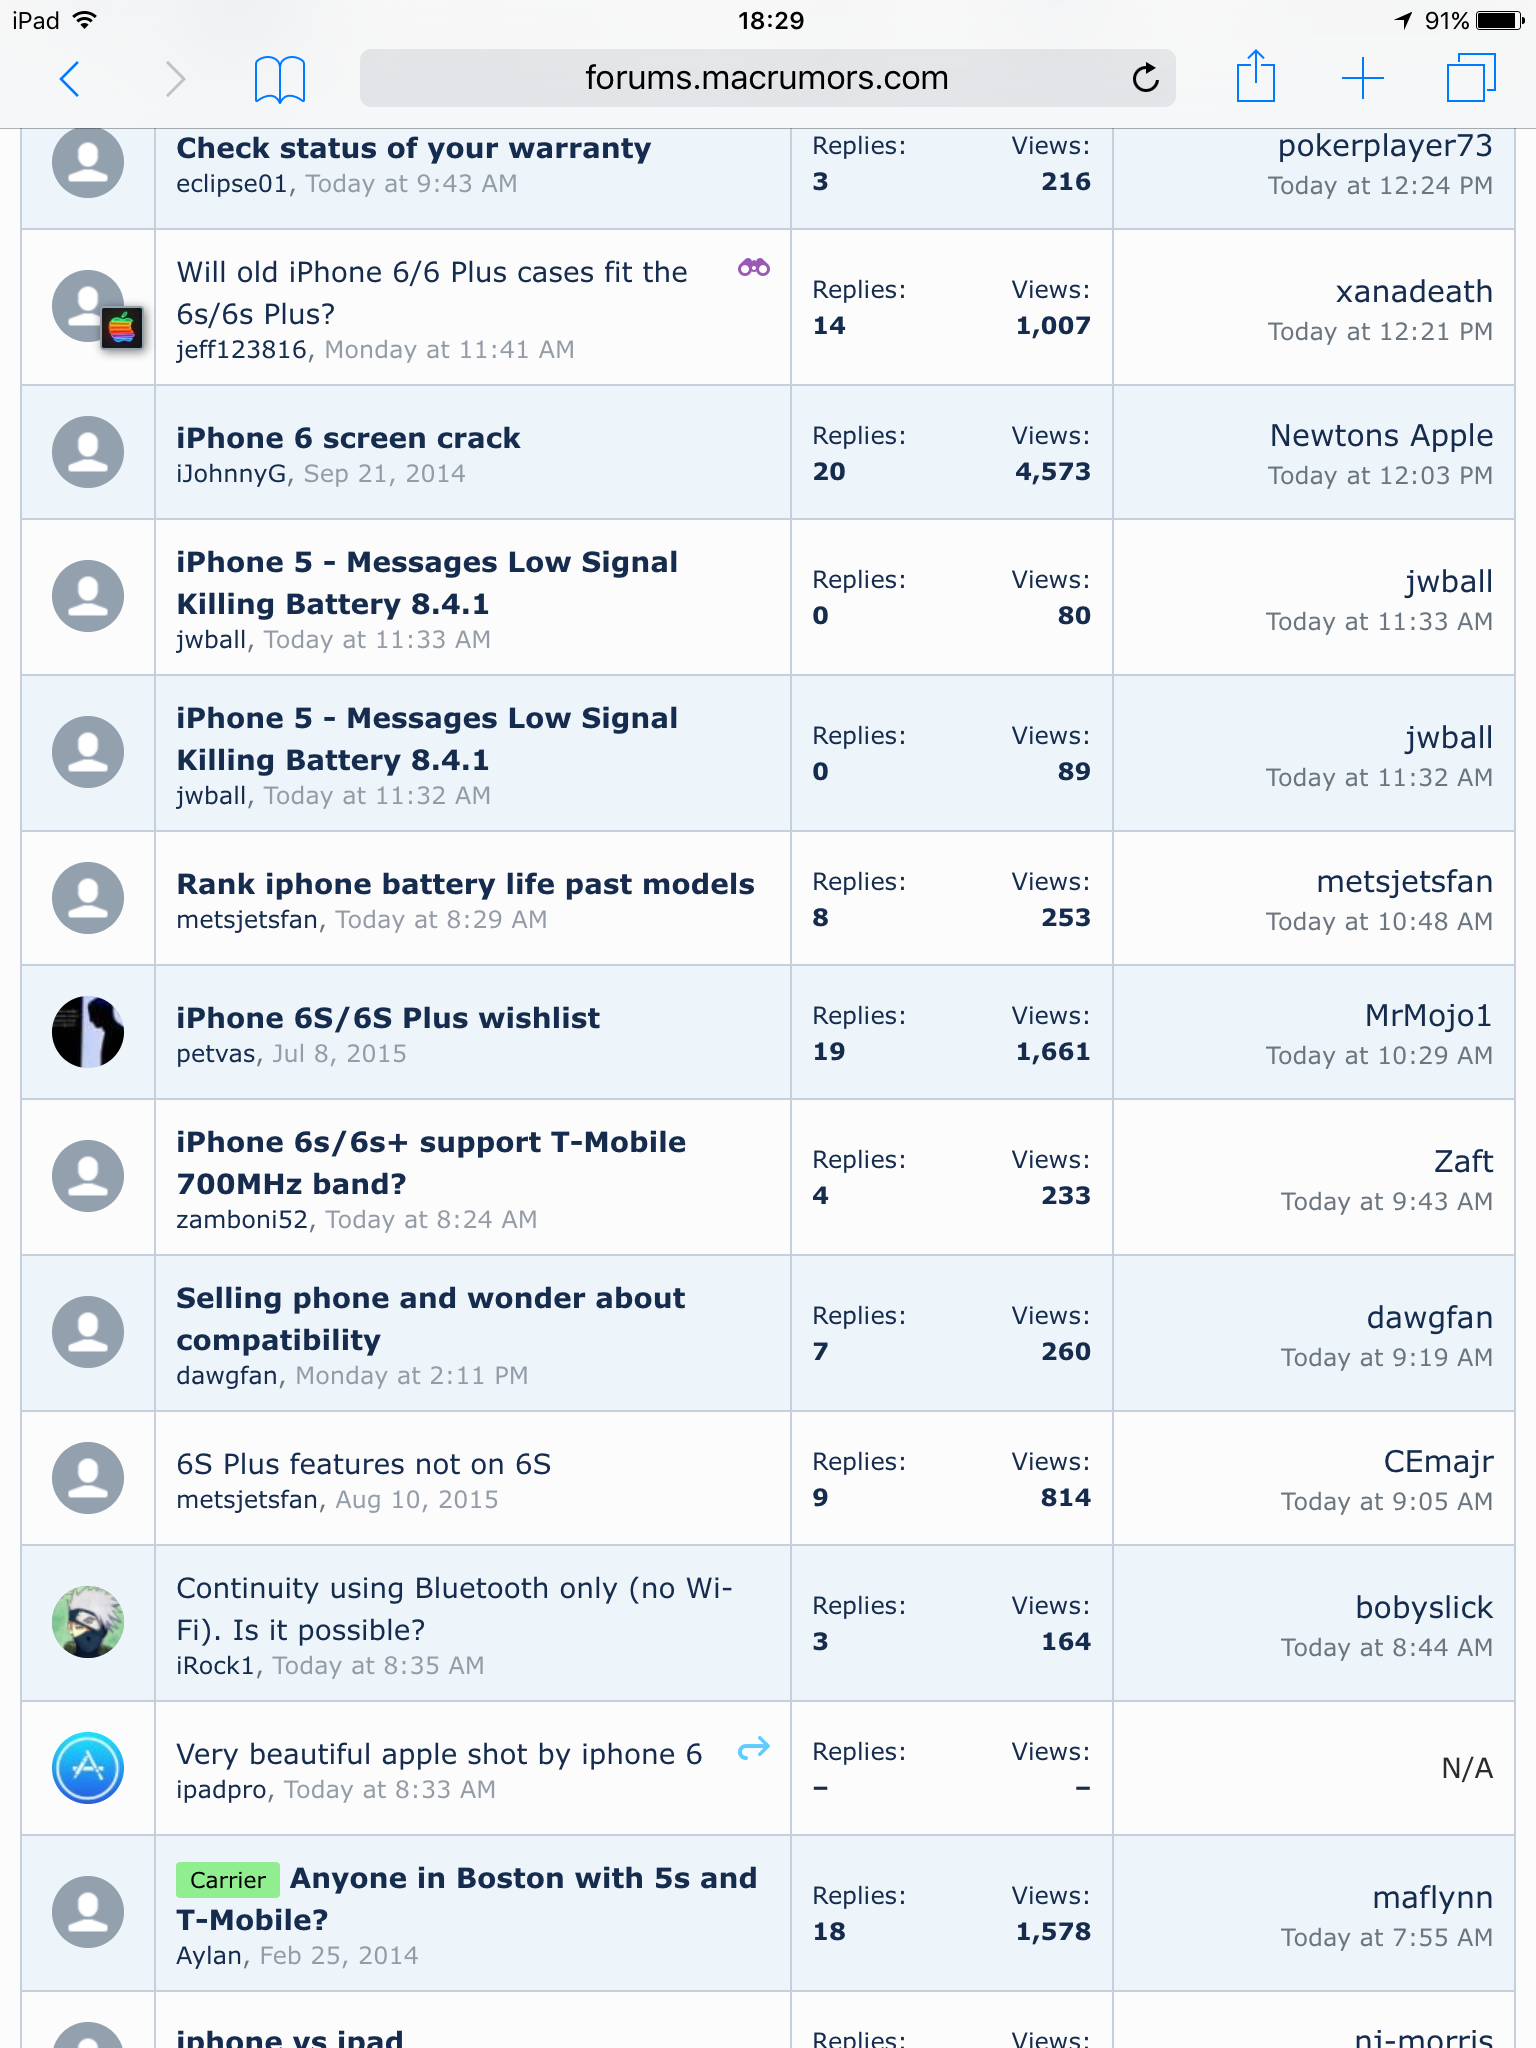Tap Safari back arrow button
1536x2048 pixels.
[x=69, y=78]
